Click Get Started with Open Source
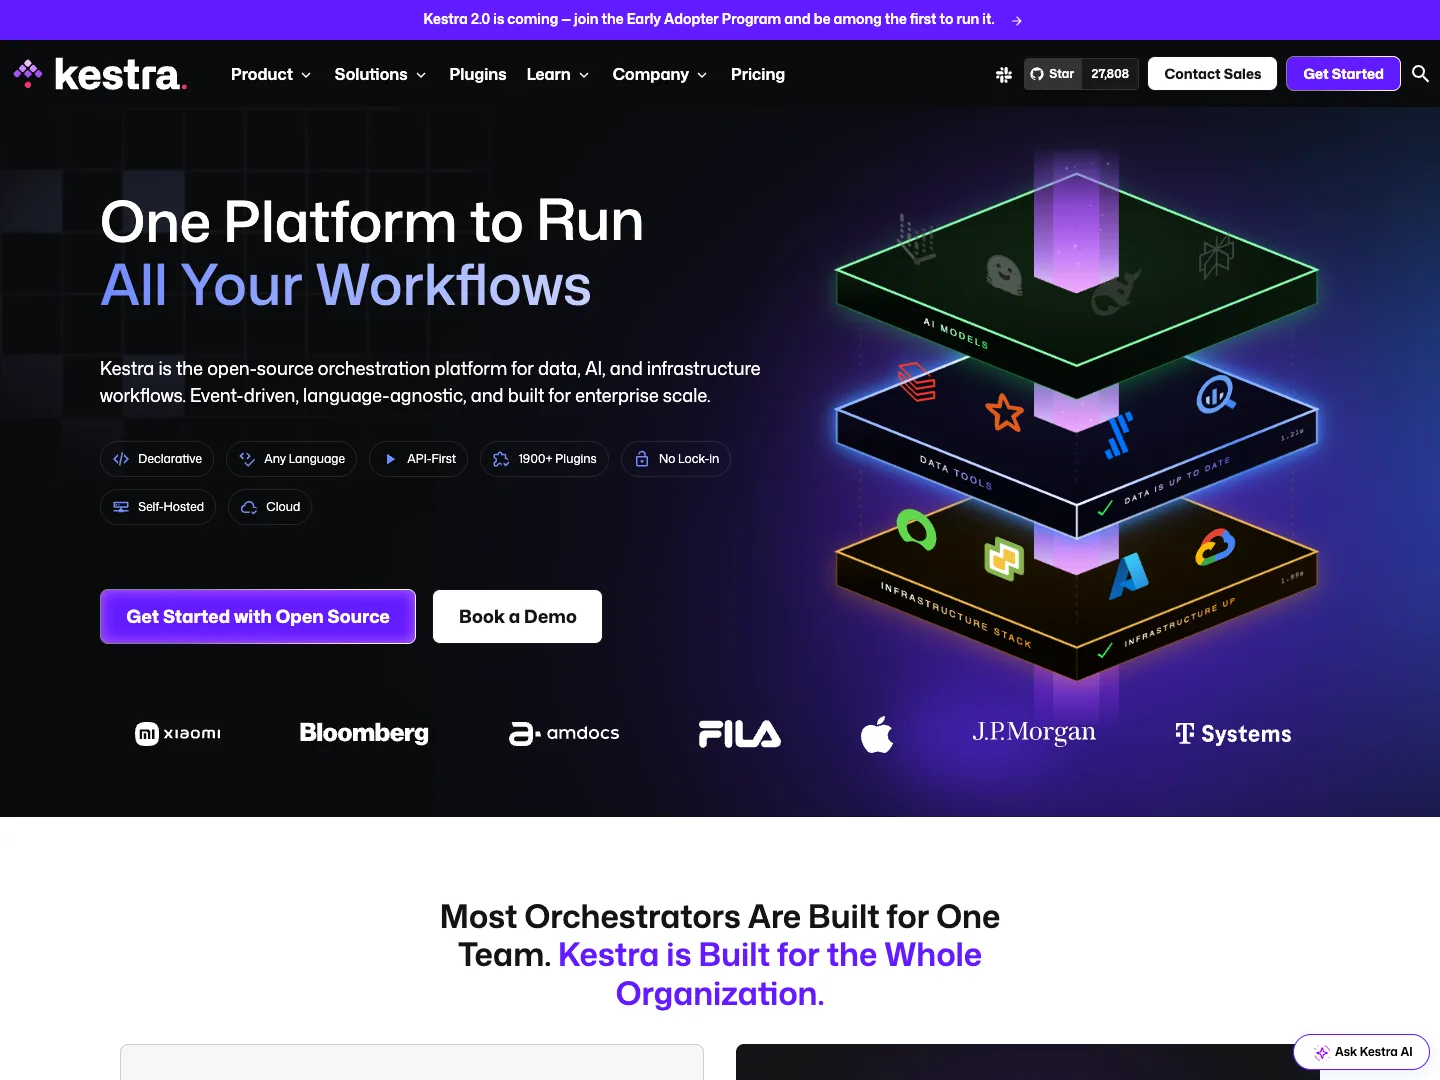Viewport: 1440px width, 1080px height. tap(258, 616)
